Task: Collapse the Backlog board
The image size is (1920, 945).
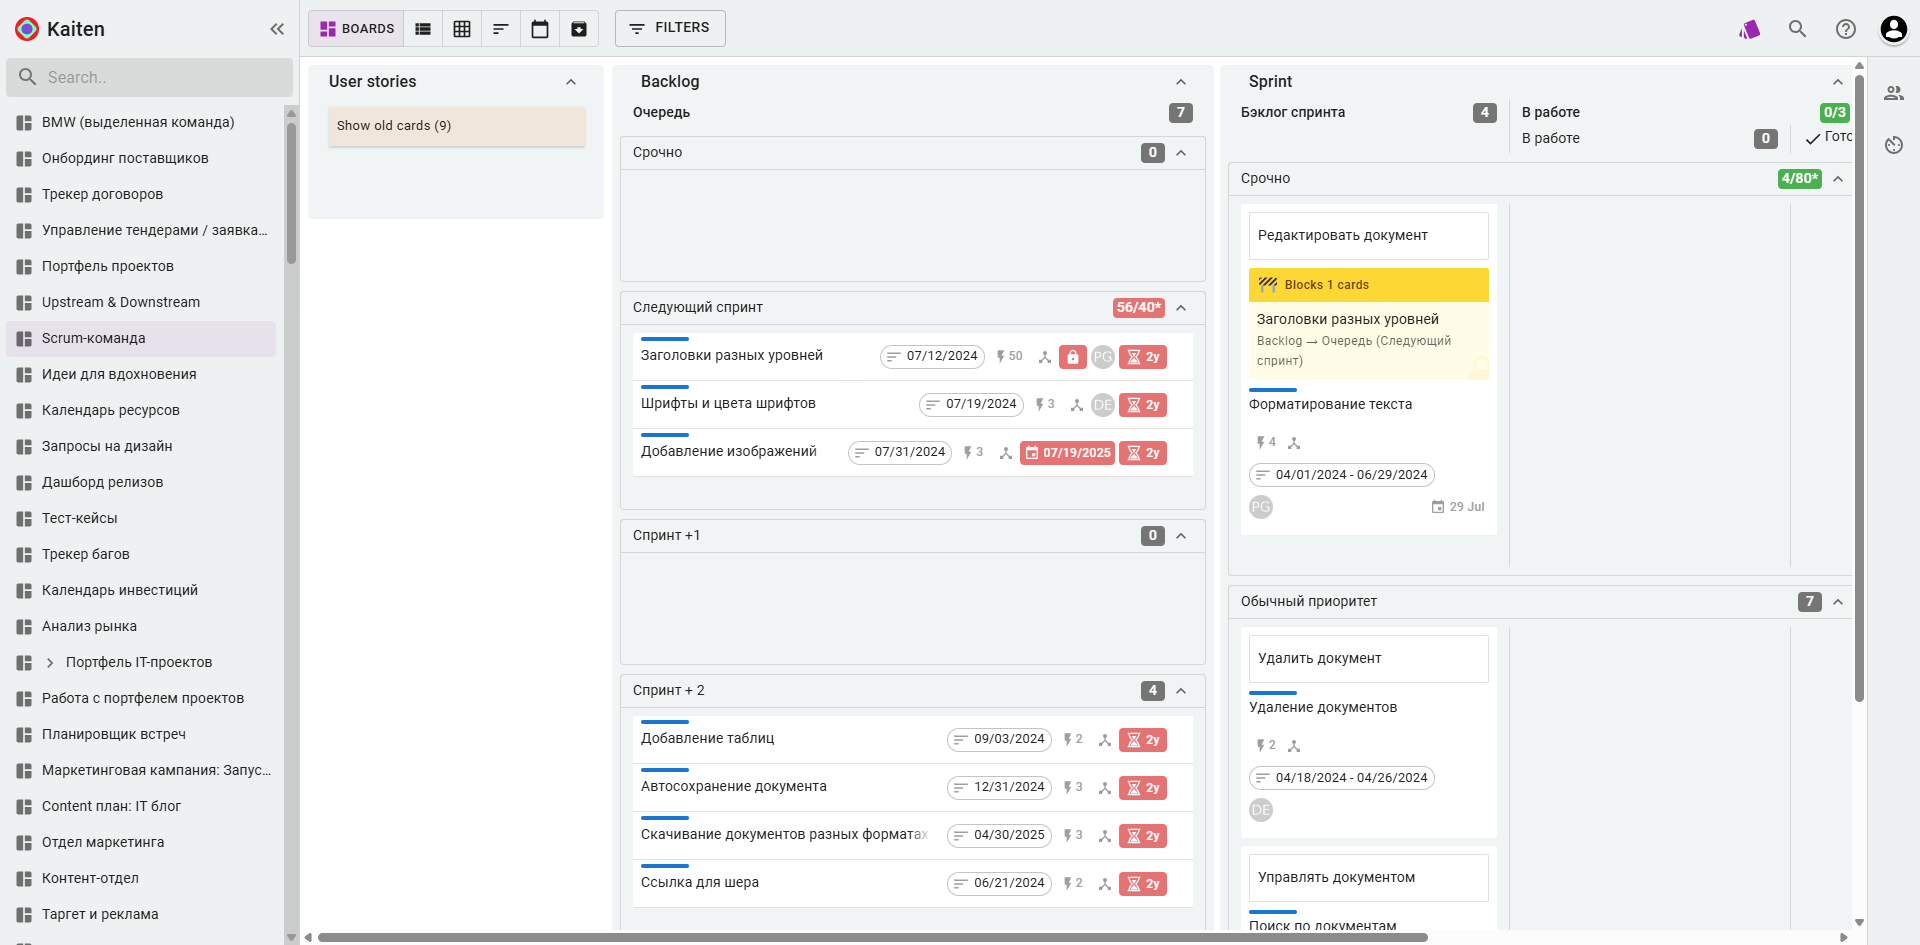Action: [x=1181, y=82]
